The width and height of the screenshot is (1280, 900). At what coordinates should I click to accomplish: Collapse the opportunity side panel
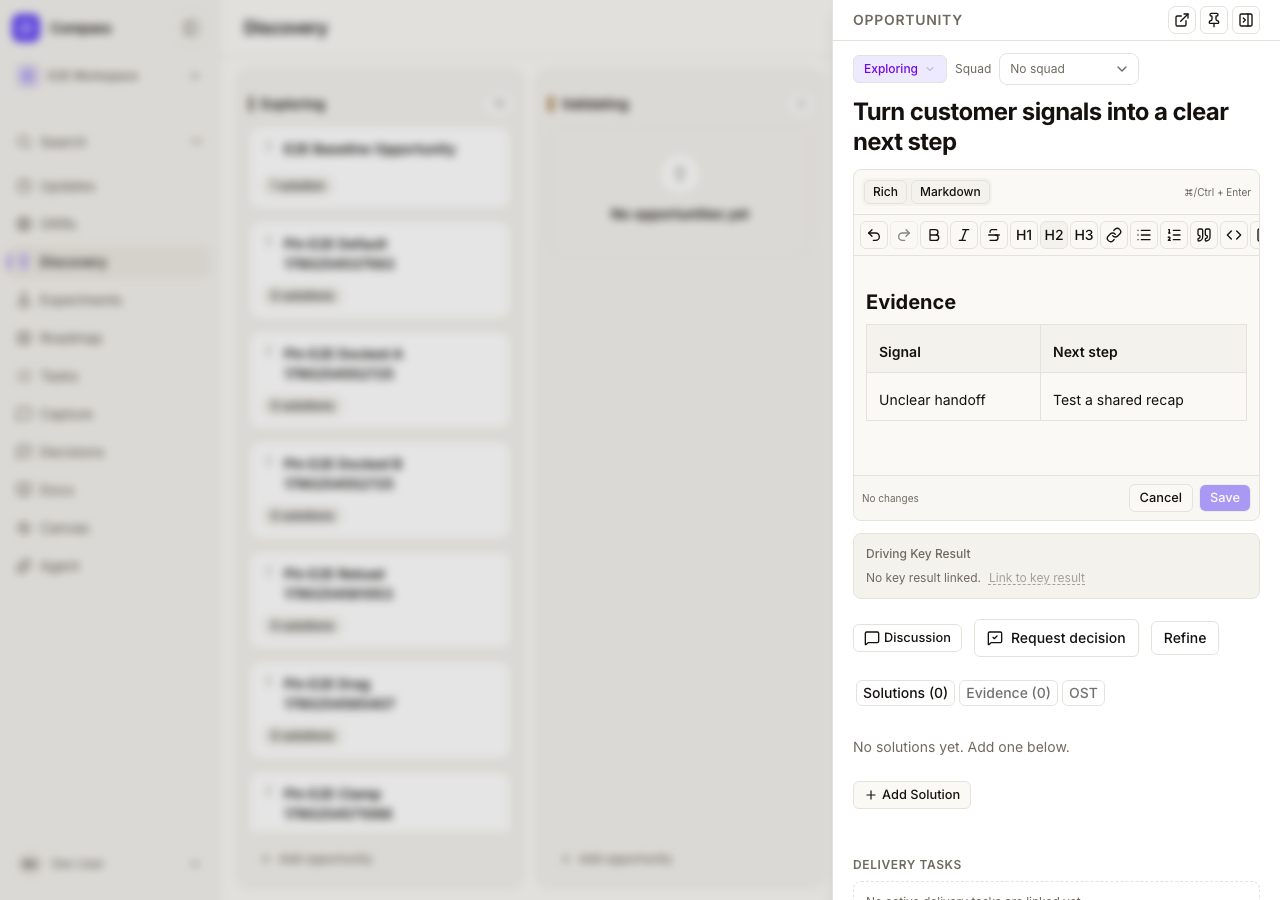click(1246, 20)
